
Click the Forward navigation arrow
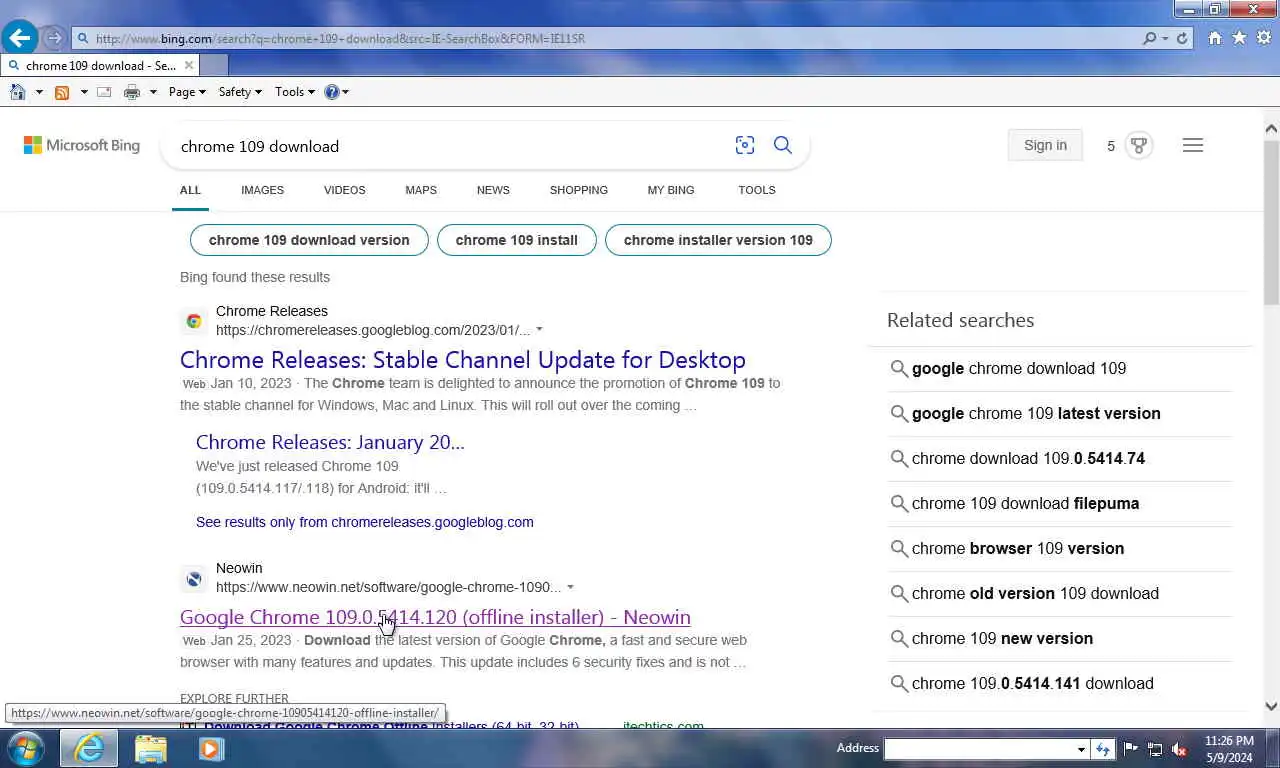click(54, 39)
